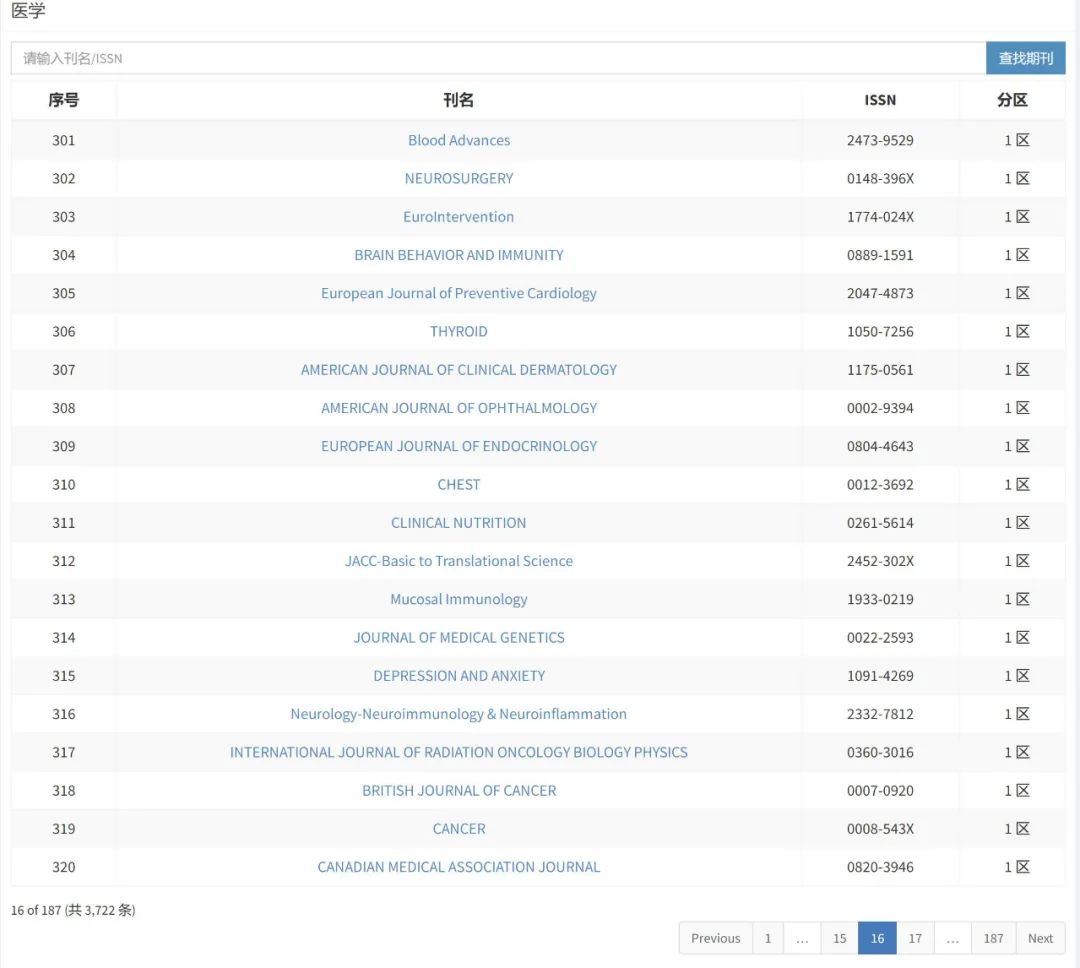1080x968 pixels.
Task: Click the journal name/ISSN search field
Action: coord(498,58)
